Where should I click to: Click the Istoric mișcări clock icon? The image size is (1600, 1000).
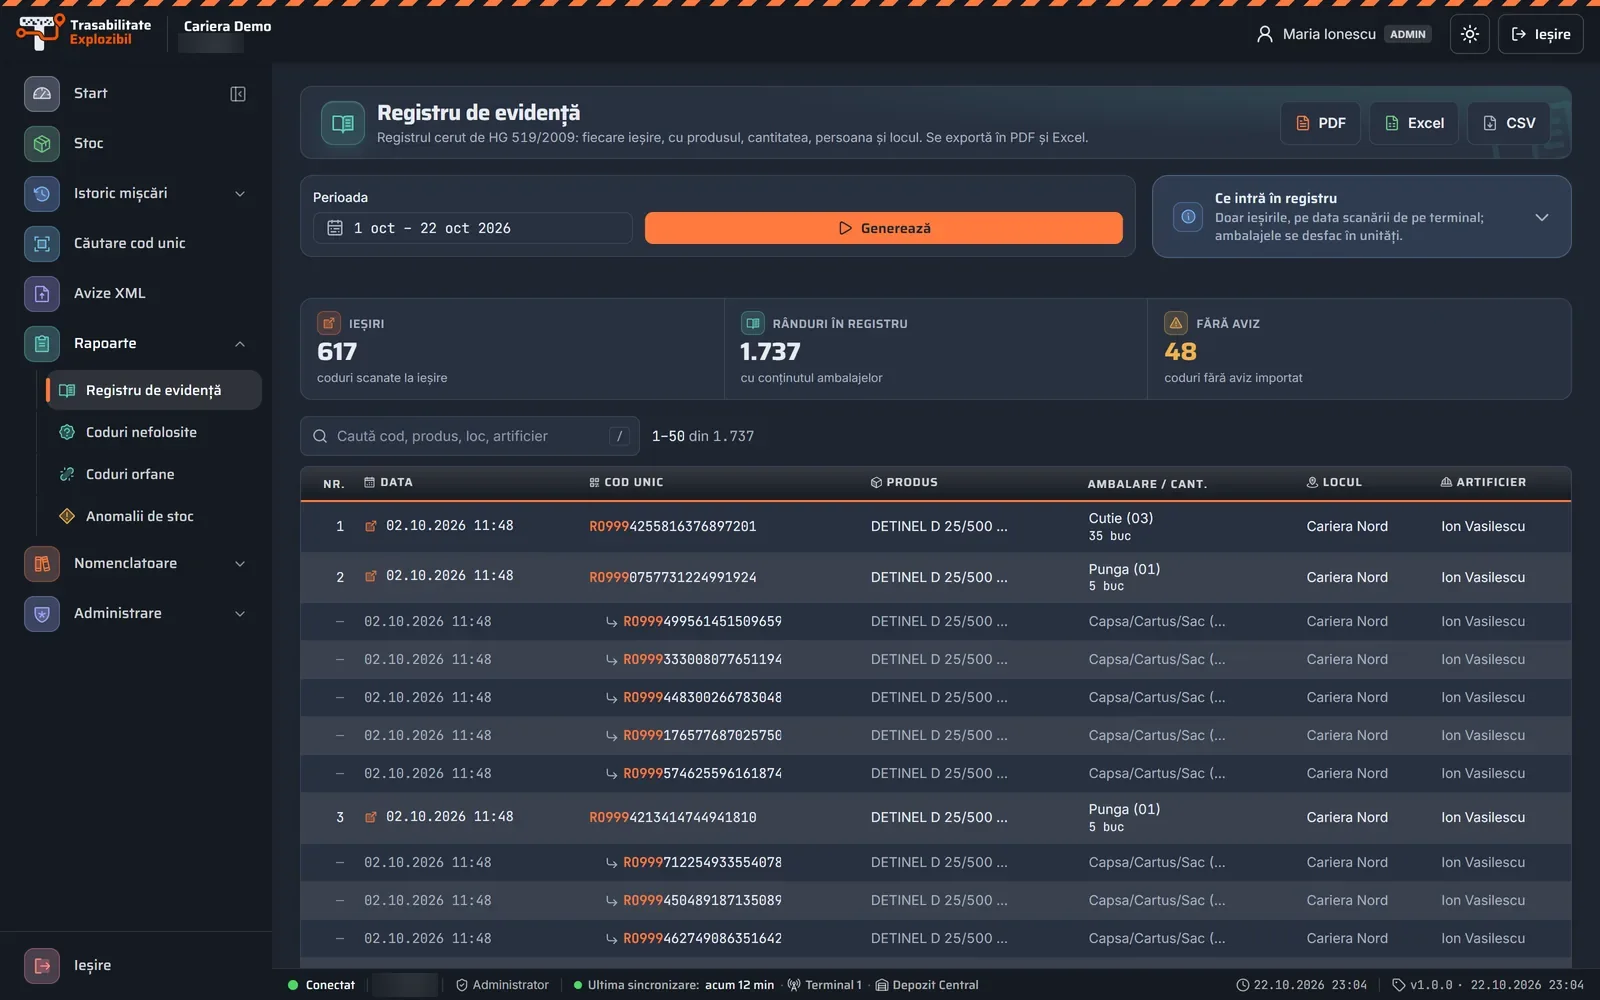(x=42, y=193)
